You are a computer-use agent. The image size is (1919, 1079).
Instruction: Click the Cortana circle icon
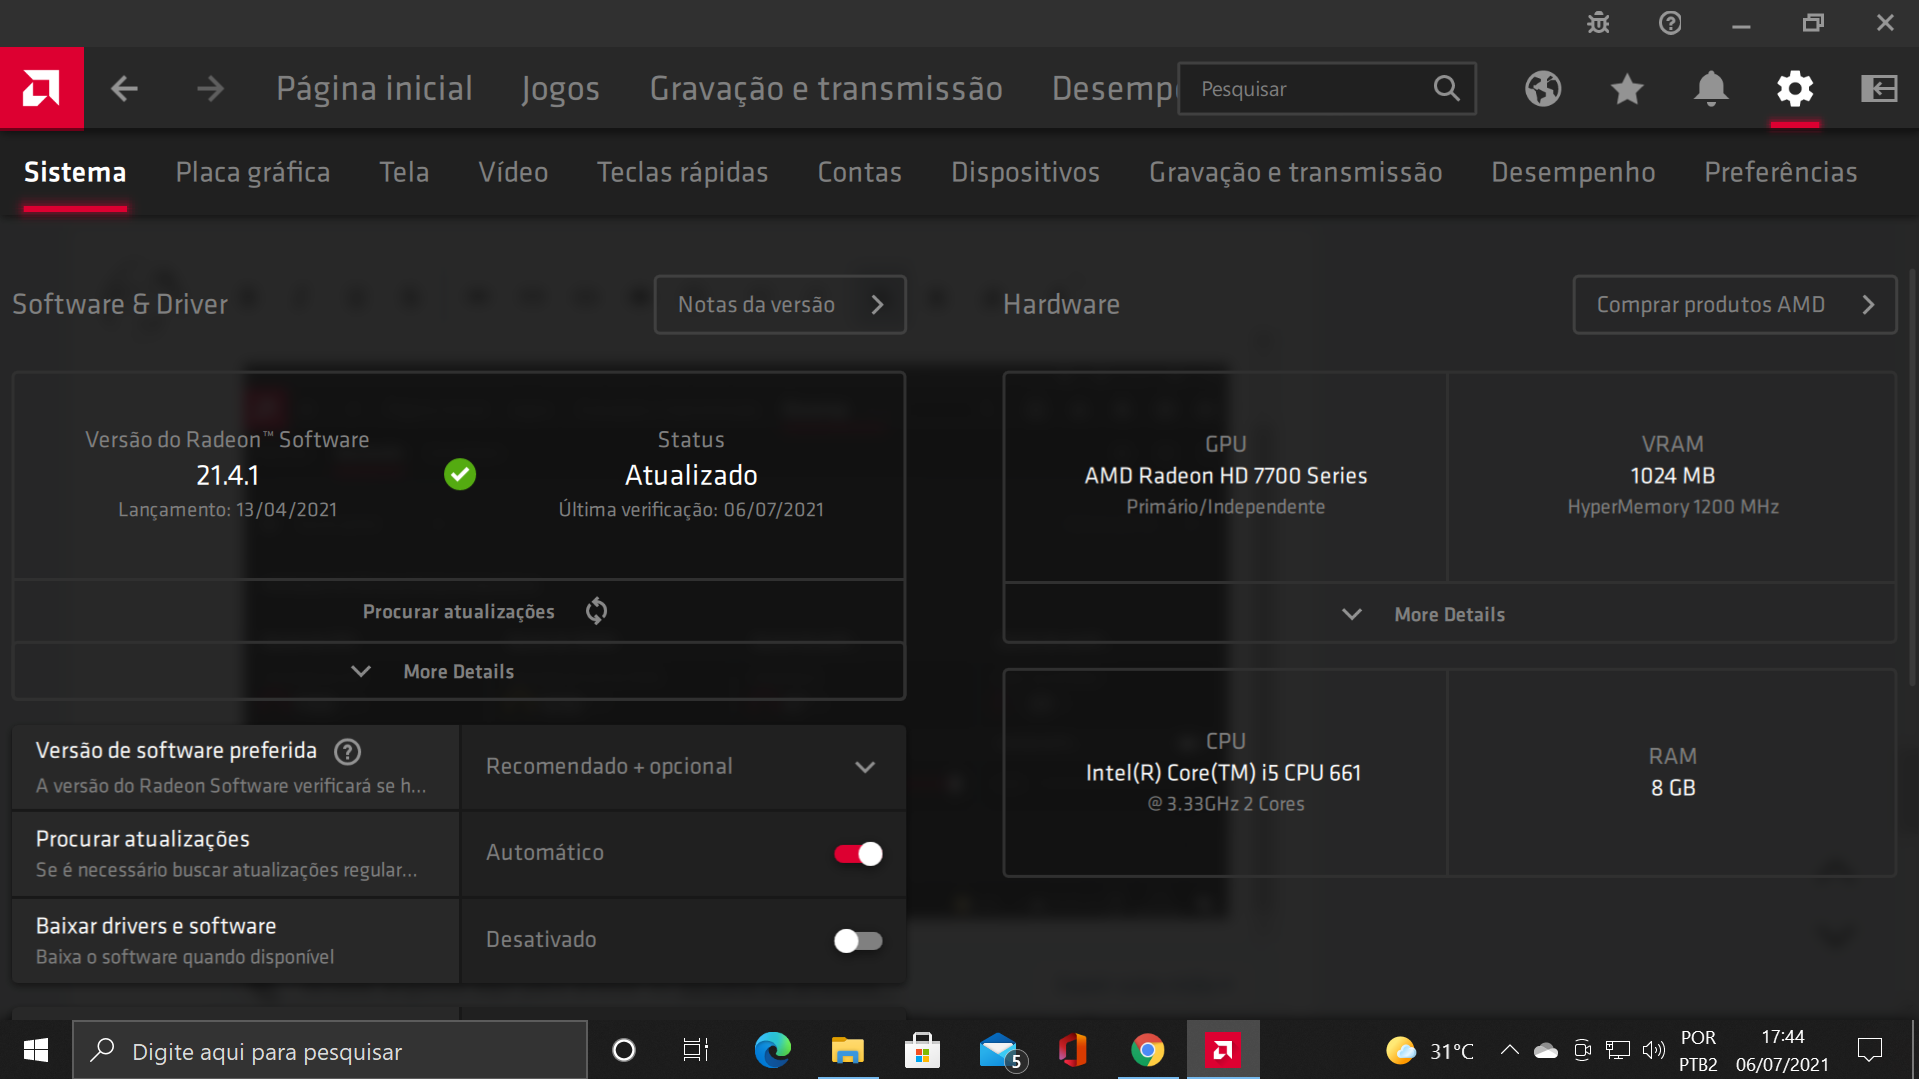tap(624, 1050)
